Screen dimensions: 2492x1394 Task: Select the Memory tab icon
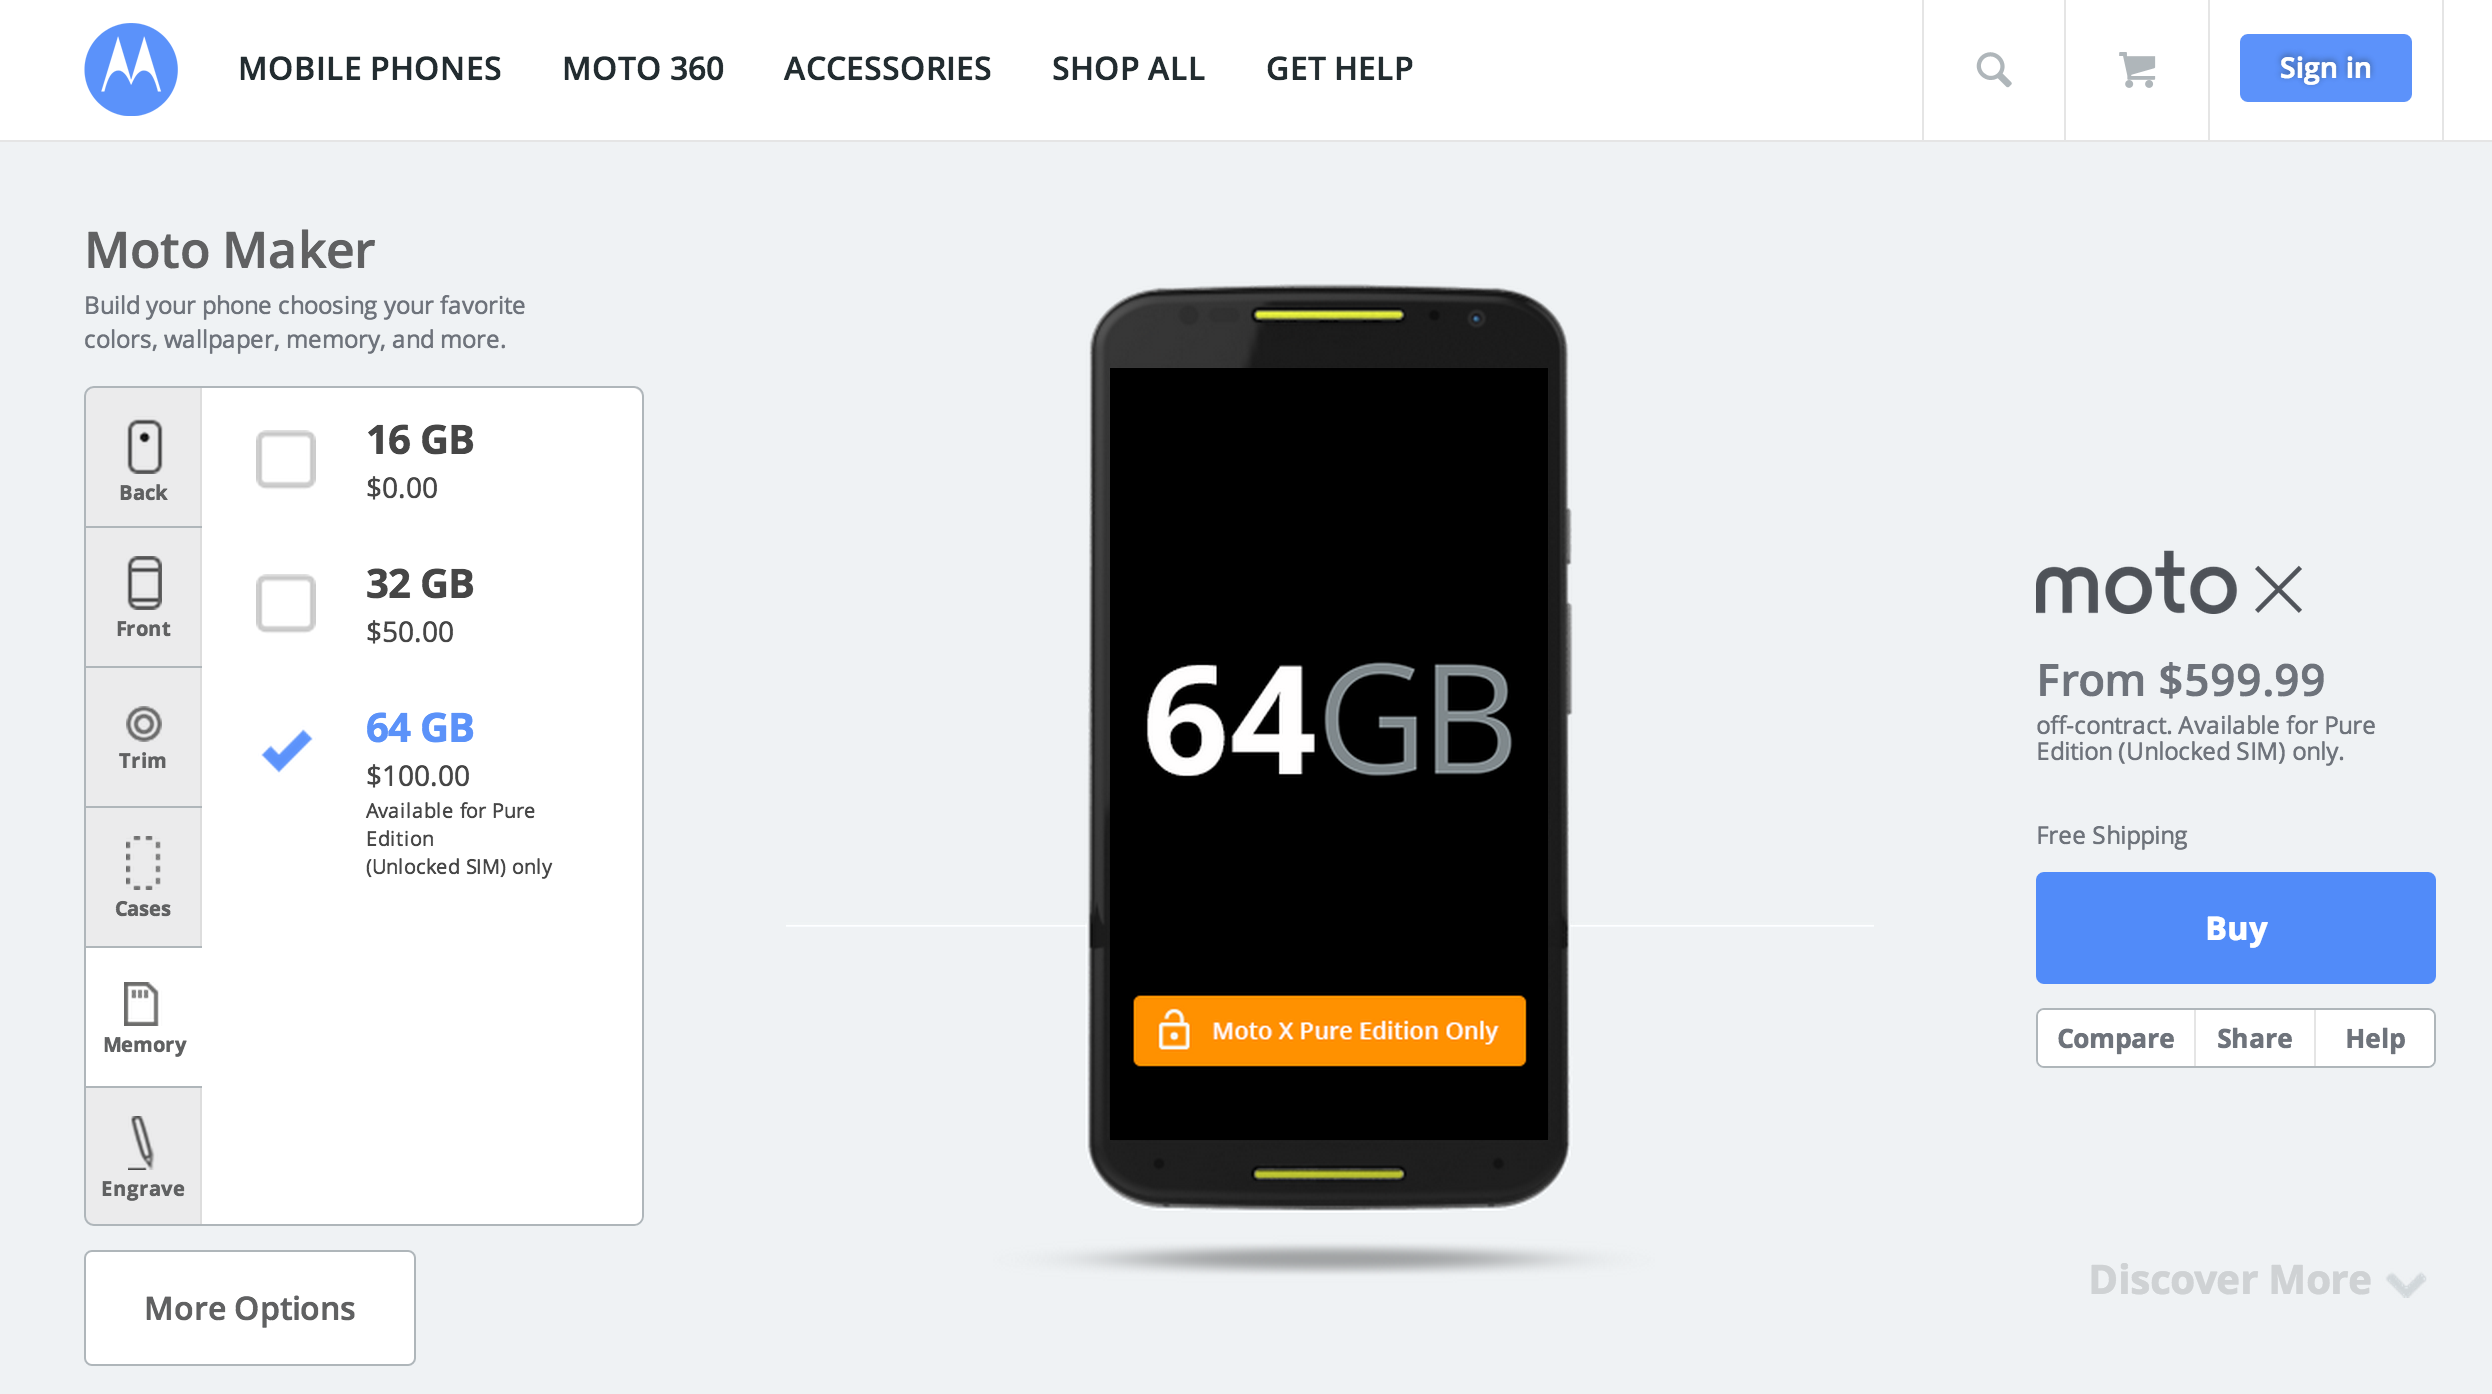(x=141, y=1004)
